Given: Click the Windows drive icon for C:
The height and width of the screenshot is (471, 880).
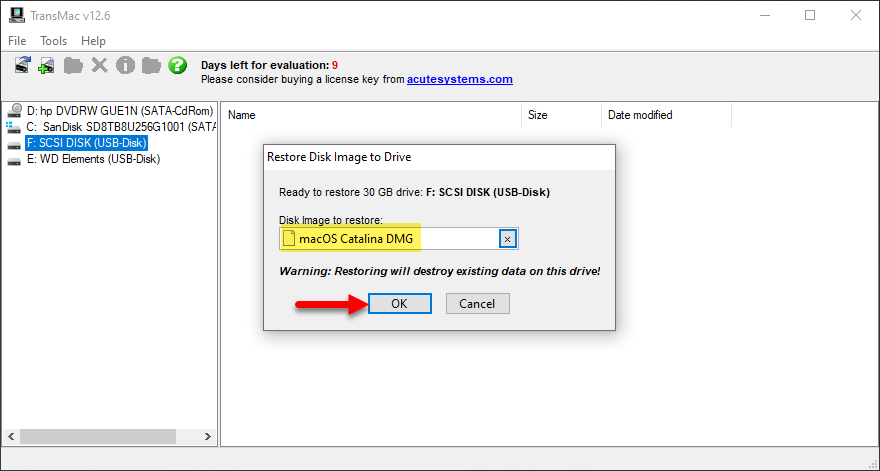Looking at the screenshot, I should pyautogui.click(x=14, y=127).
